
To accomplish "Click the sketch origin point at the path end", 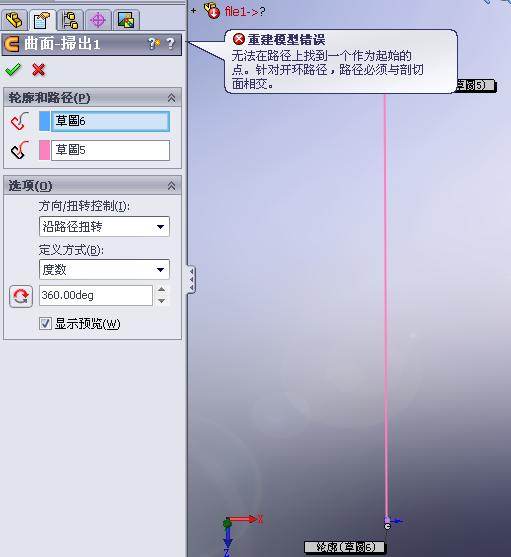I will coord(387,526).
